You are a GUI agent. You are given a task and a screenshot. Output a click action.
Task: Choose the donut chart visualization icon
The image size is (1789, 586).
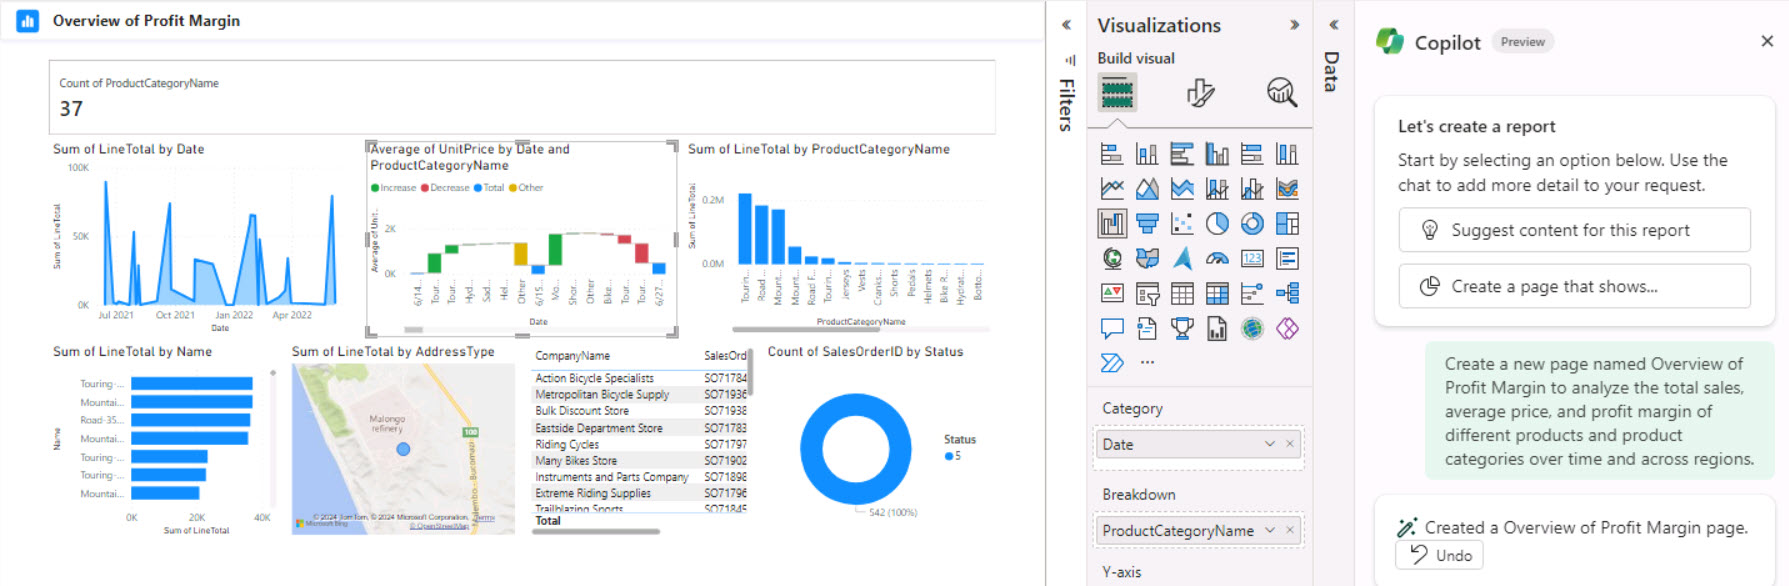pos(1252,224)
